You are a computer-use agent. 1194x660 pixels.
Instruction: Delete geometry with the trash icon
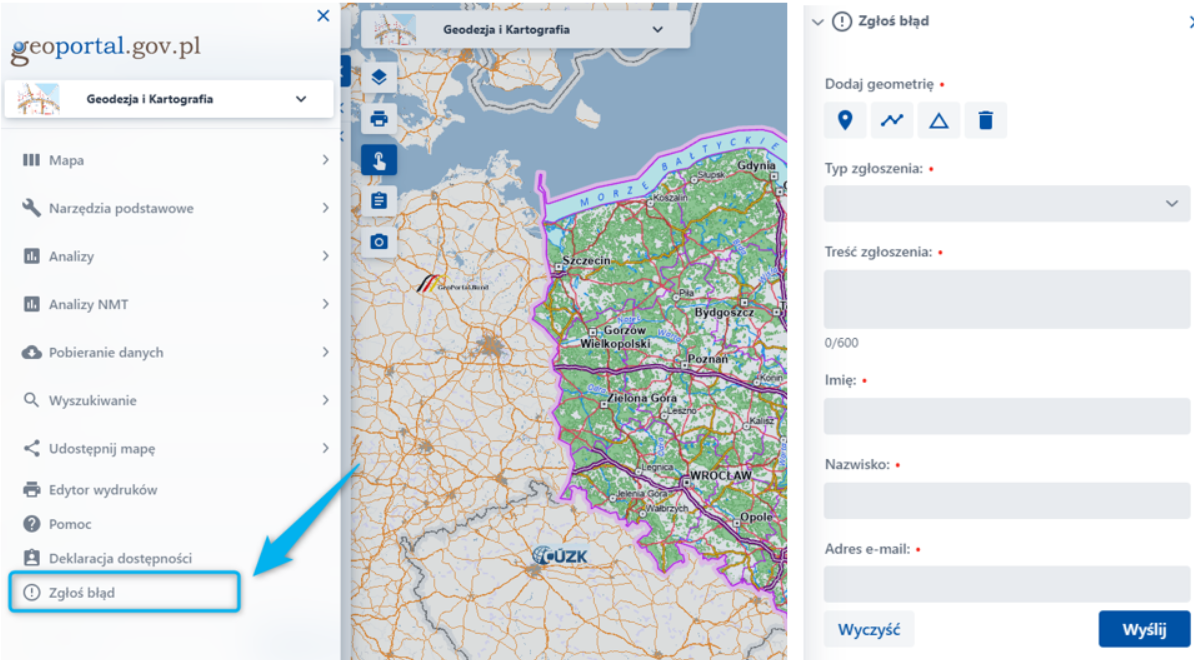[985, 121]
